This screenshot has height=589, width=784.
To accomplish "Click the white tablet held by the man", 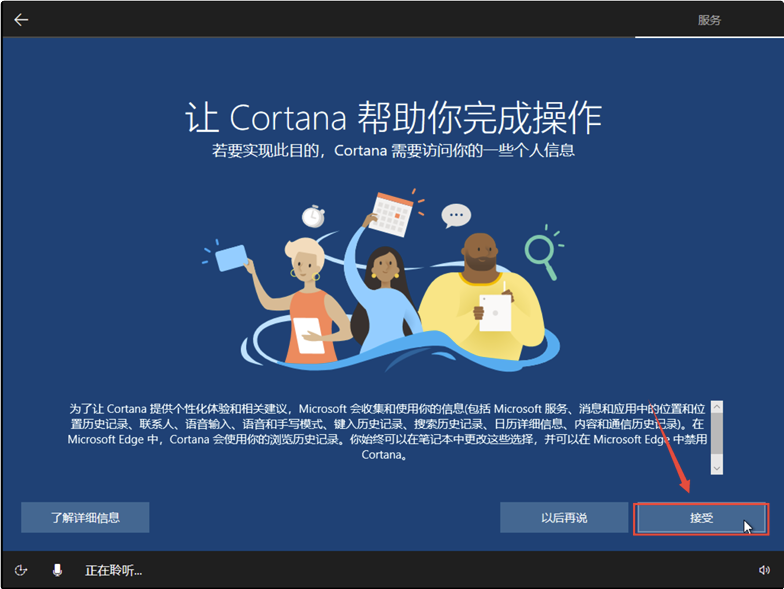I will pyautogui.click(x=495, y=313).
